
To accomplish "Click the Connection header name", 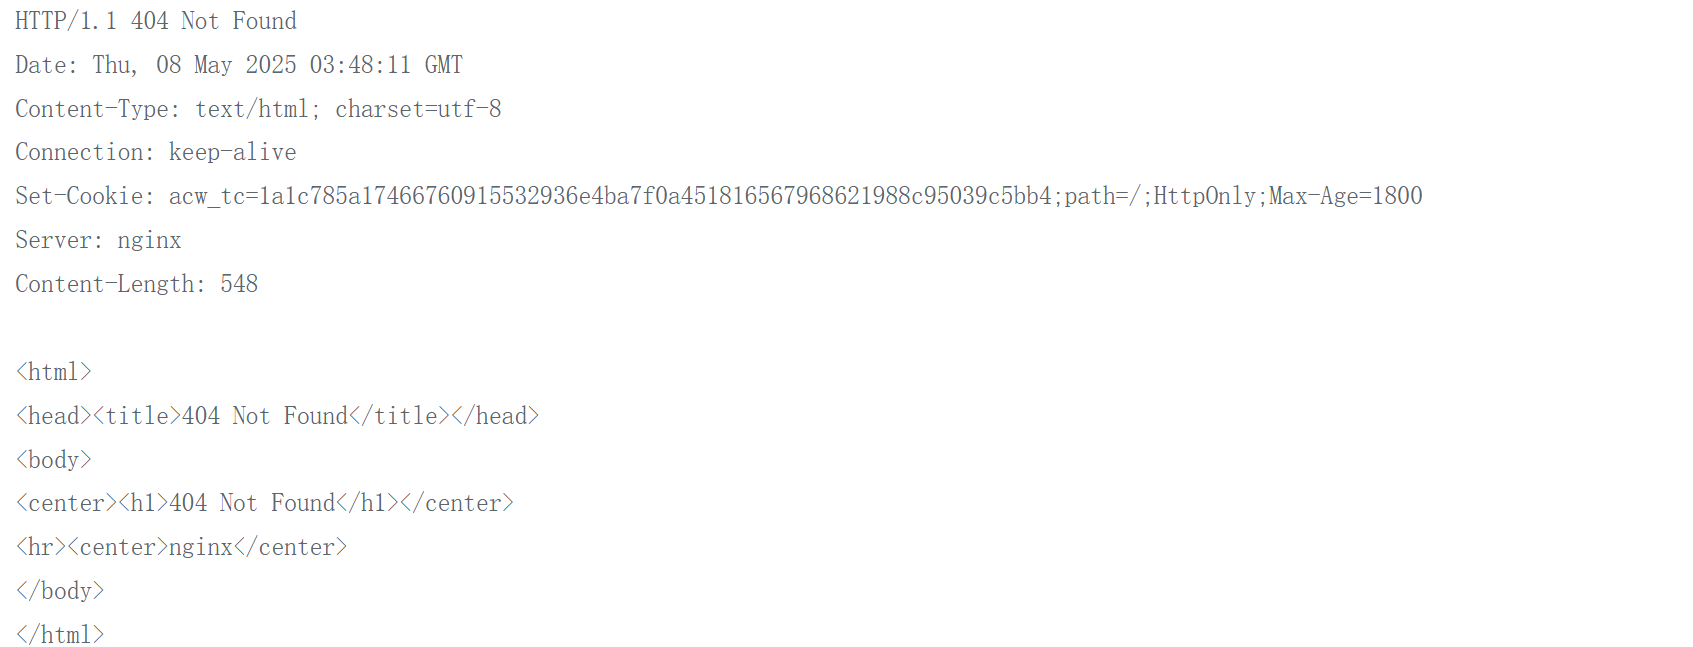I will [x=84, y=152].
